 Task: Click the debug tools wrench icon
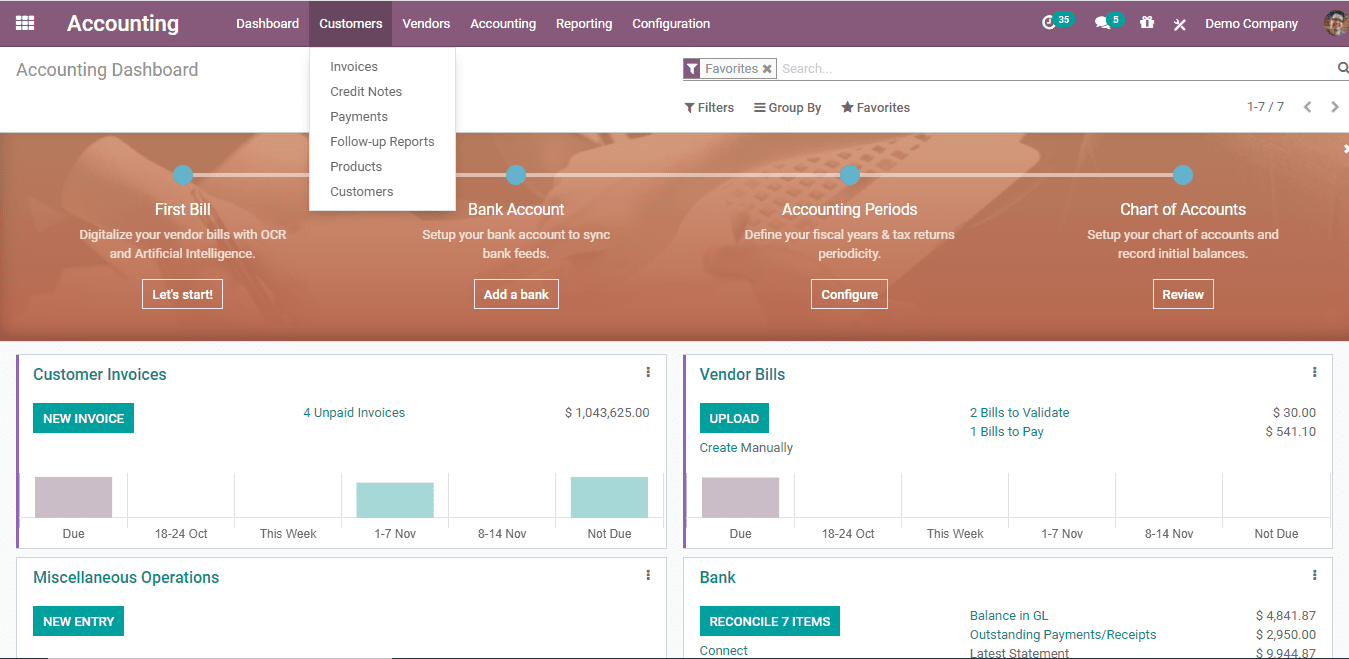pyautogui.click(x=1180, y=24)
